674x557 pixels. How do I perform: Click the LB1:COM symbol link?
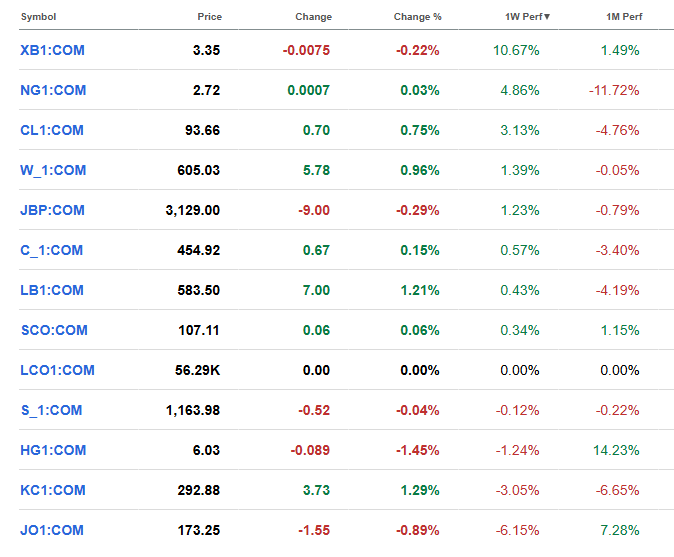click(53, 290)
